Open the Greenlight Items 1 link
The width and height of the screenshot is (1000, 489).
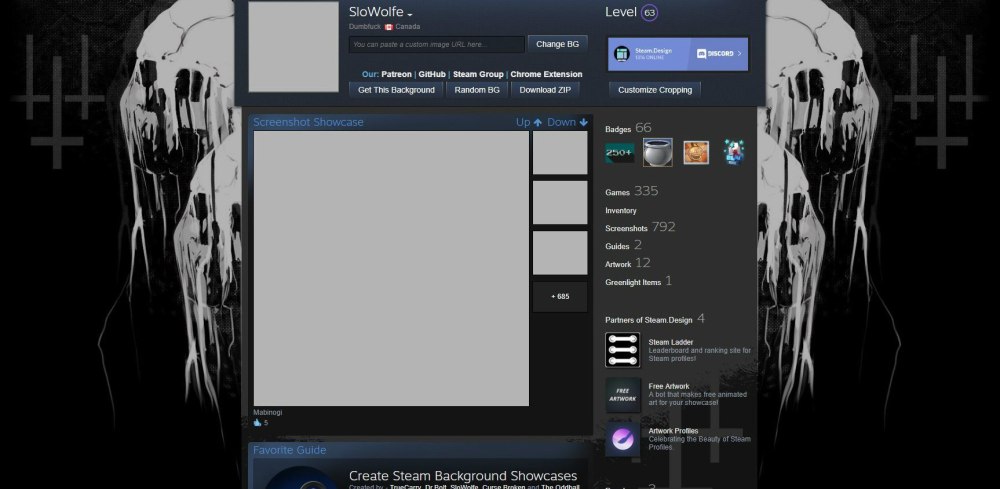(638, 281)
